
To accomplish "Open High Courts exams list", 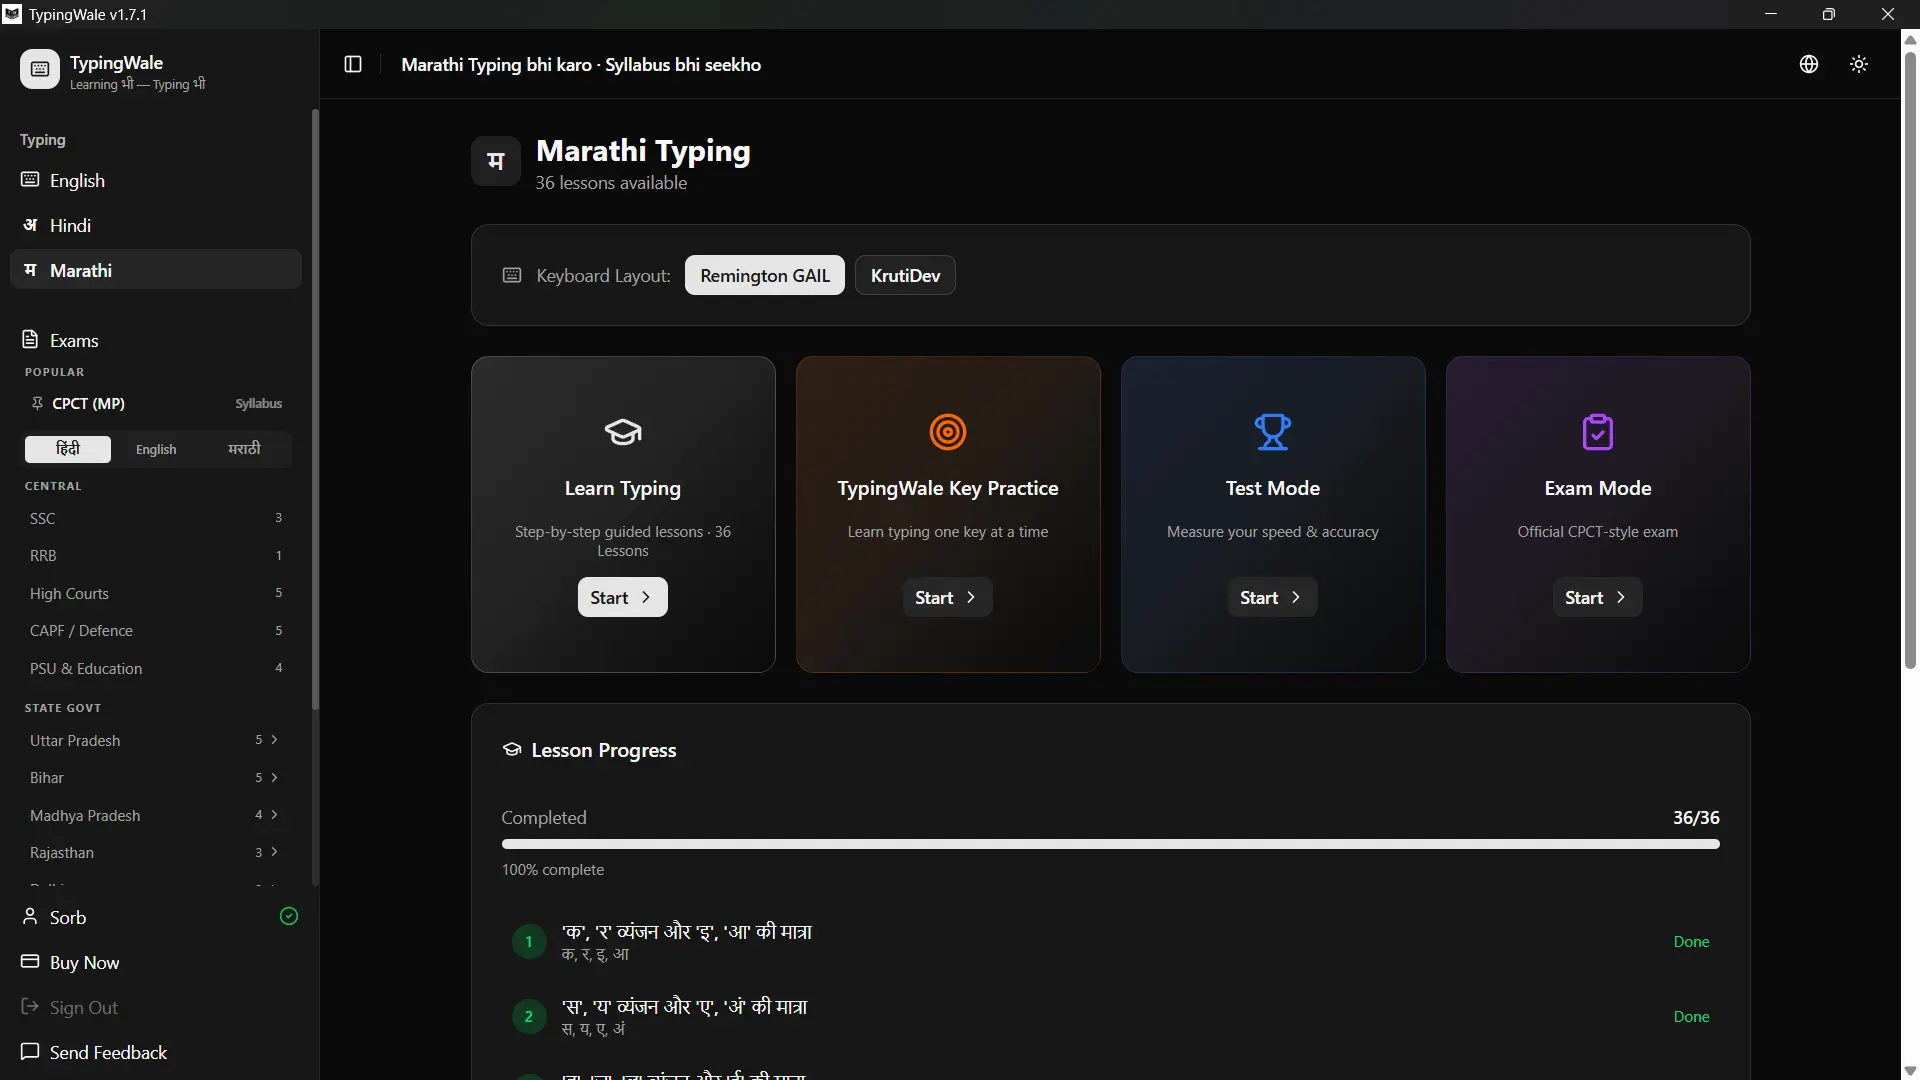I will click(x=156, y=593).
